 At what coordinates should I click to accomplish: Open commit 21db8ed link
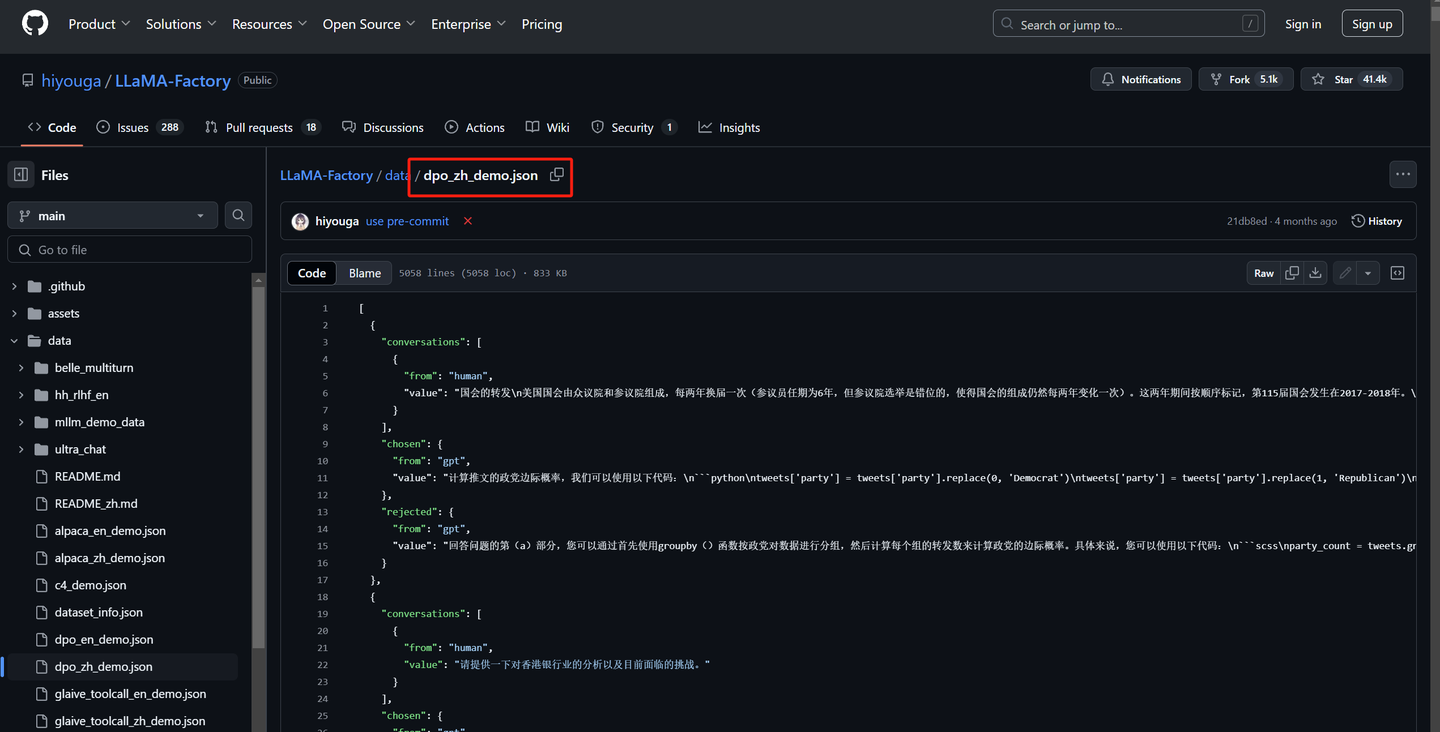click(1246, 221)
